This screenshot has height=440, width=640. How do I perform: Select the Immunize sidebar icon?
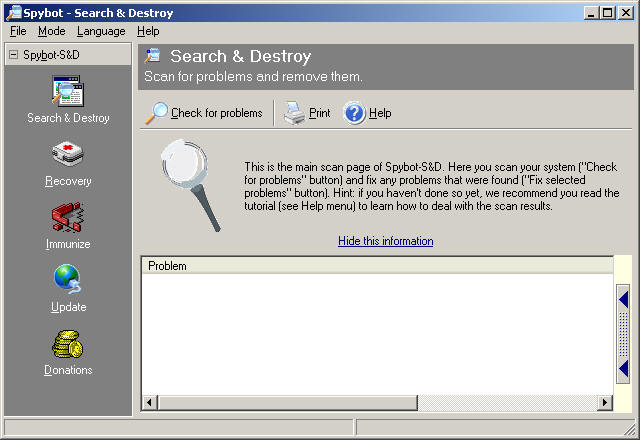[x=68, y=217]
